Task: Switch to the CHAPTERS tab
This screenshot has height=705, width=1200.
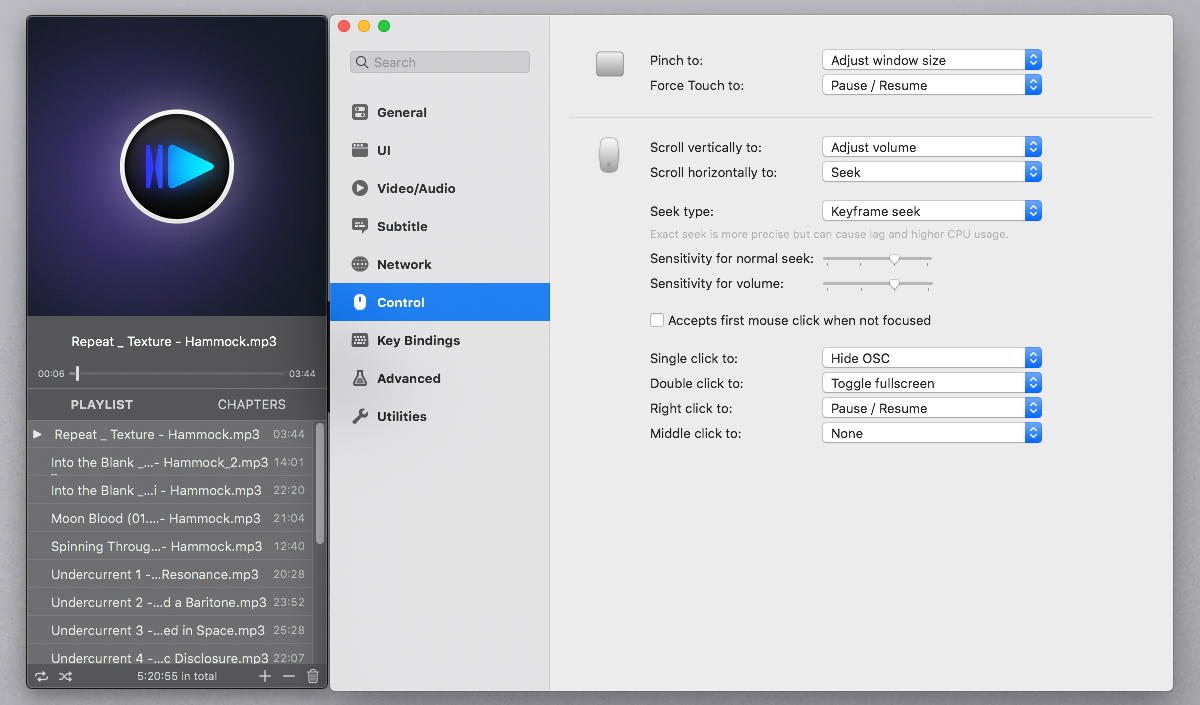Action: coord(251,405)
